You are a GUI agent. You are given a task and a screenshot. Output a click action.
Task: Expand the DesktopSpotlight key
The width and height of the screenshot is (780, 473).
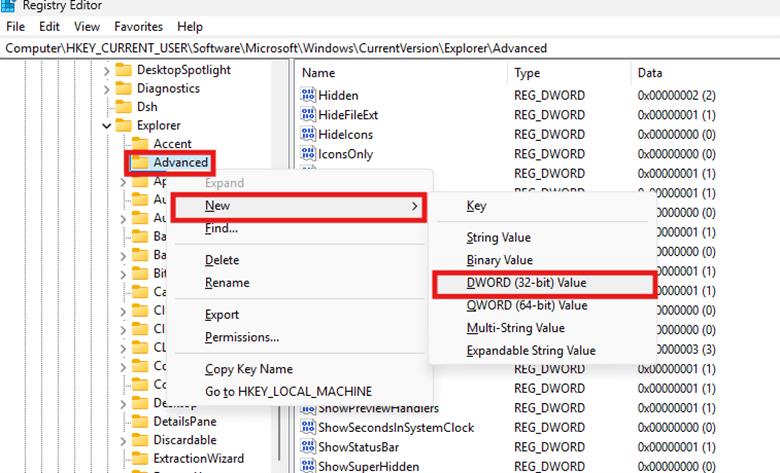[x=106, y=71]
